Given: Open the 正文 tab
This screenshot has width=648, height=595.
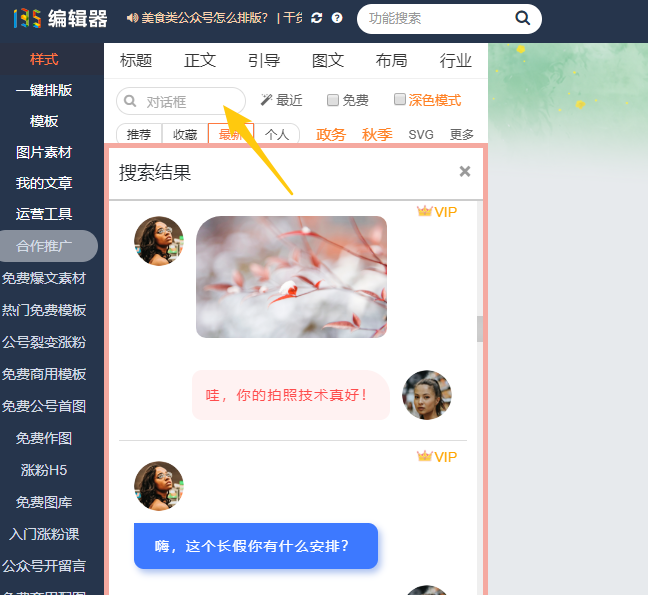Looking at the screenshot, I should 200,60.
